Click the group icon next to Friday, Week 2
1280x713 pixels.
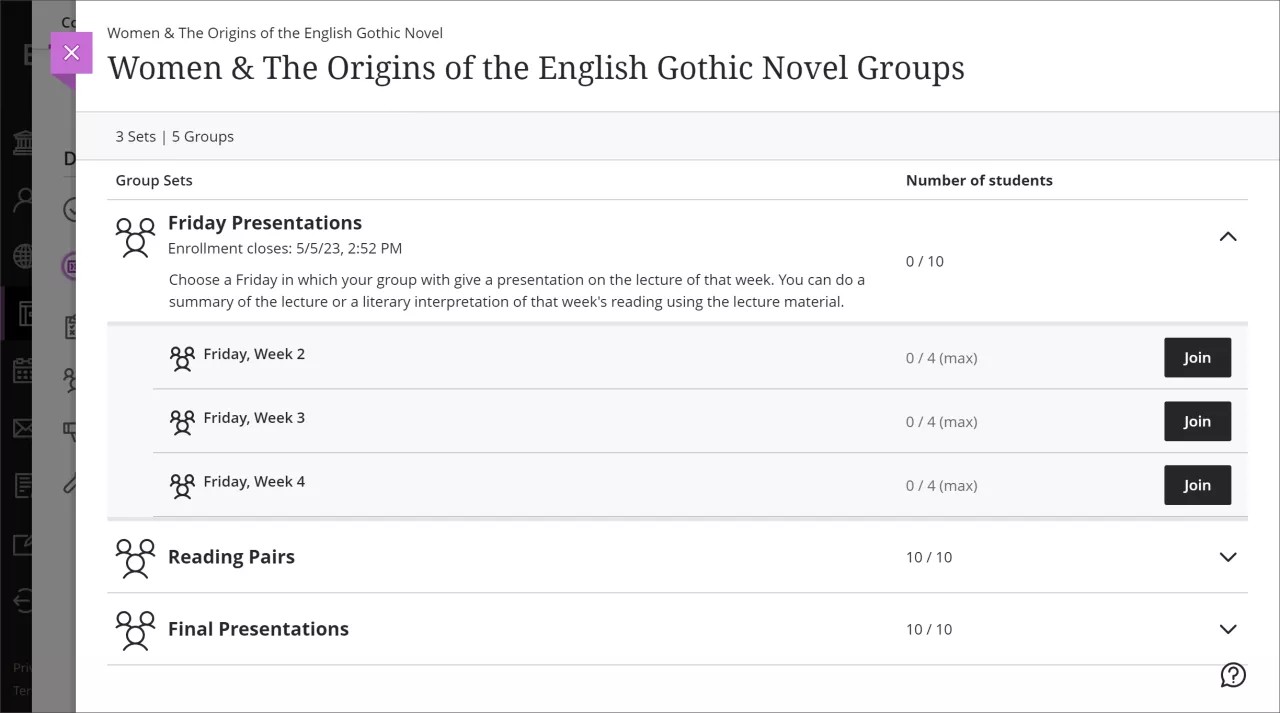click(x=183, y=357)
